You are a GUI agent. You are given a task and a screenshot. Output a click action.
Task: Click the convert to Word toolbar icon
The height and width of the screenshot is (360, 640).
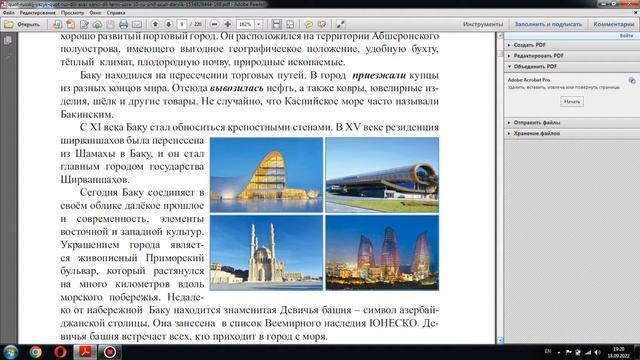tap(71, 24)
